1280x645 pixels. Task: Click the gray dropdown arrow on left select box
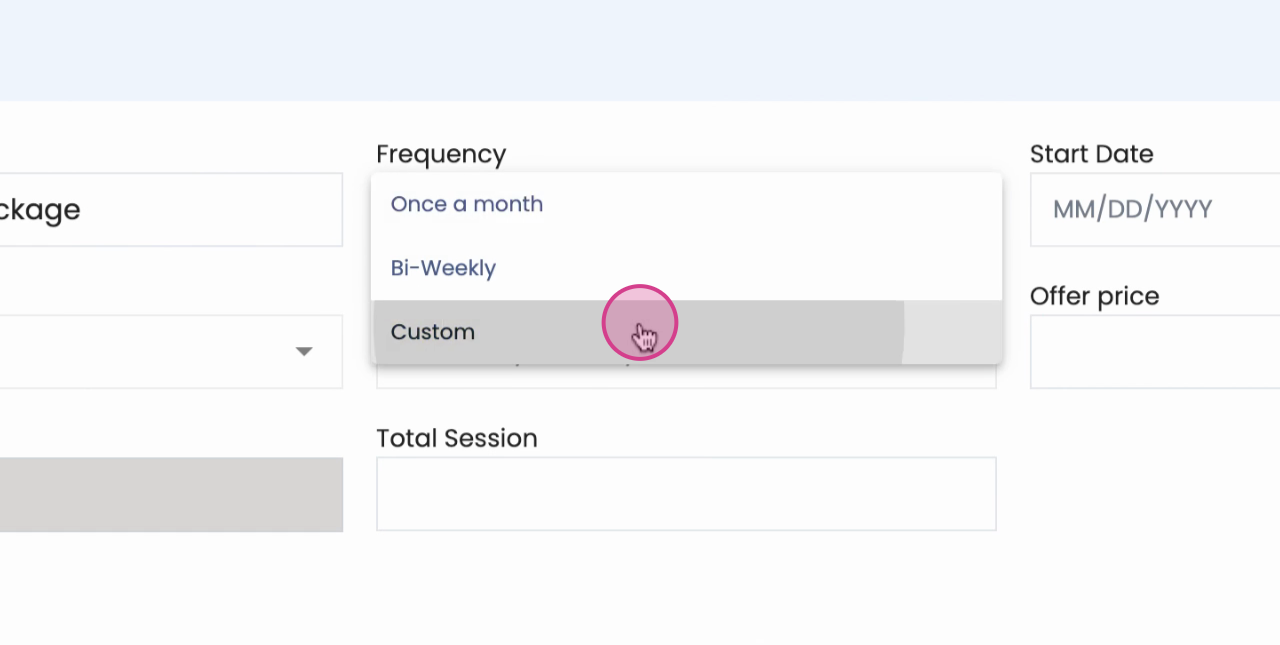tap(304, 352)
